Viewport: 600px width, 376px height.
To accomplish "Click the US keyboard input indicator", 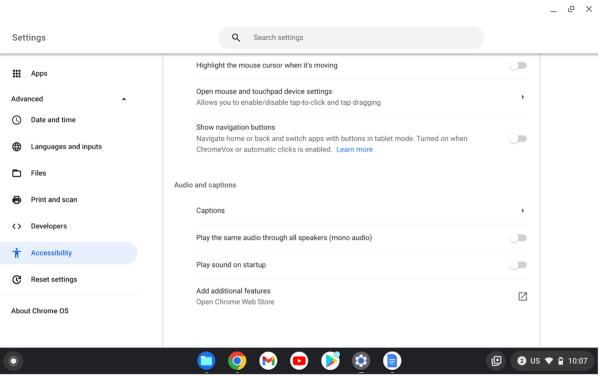I will 535,361.
